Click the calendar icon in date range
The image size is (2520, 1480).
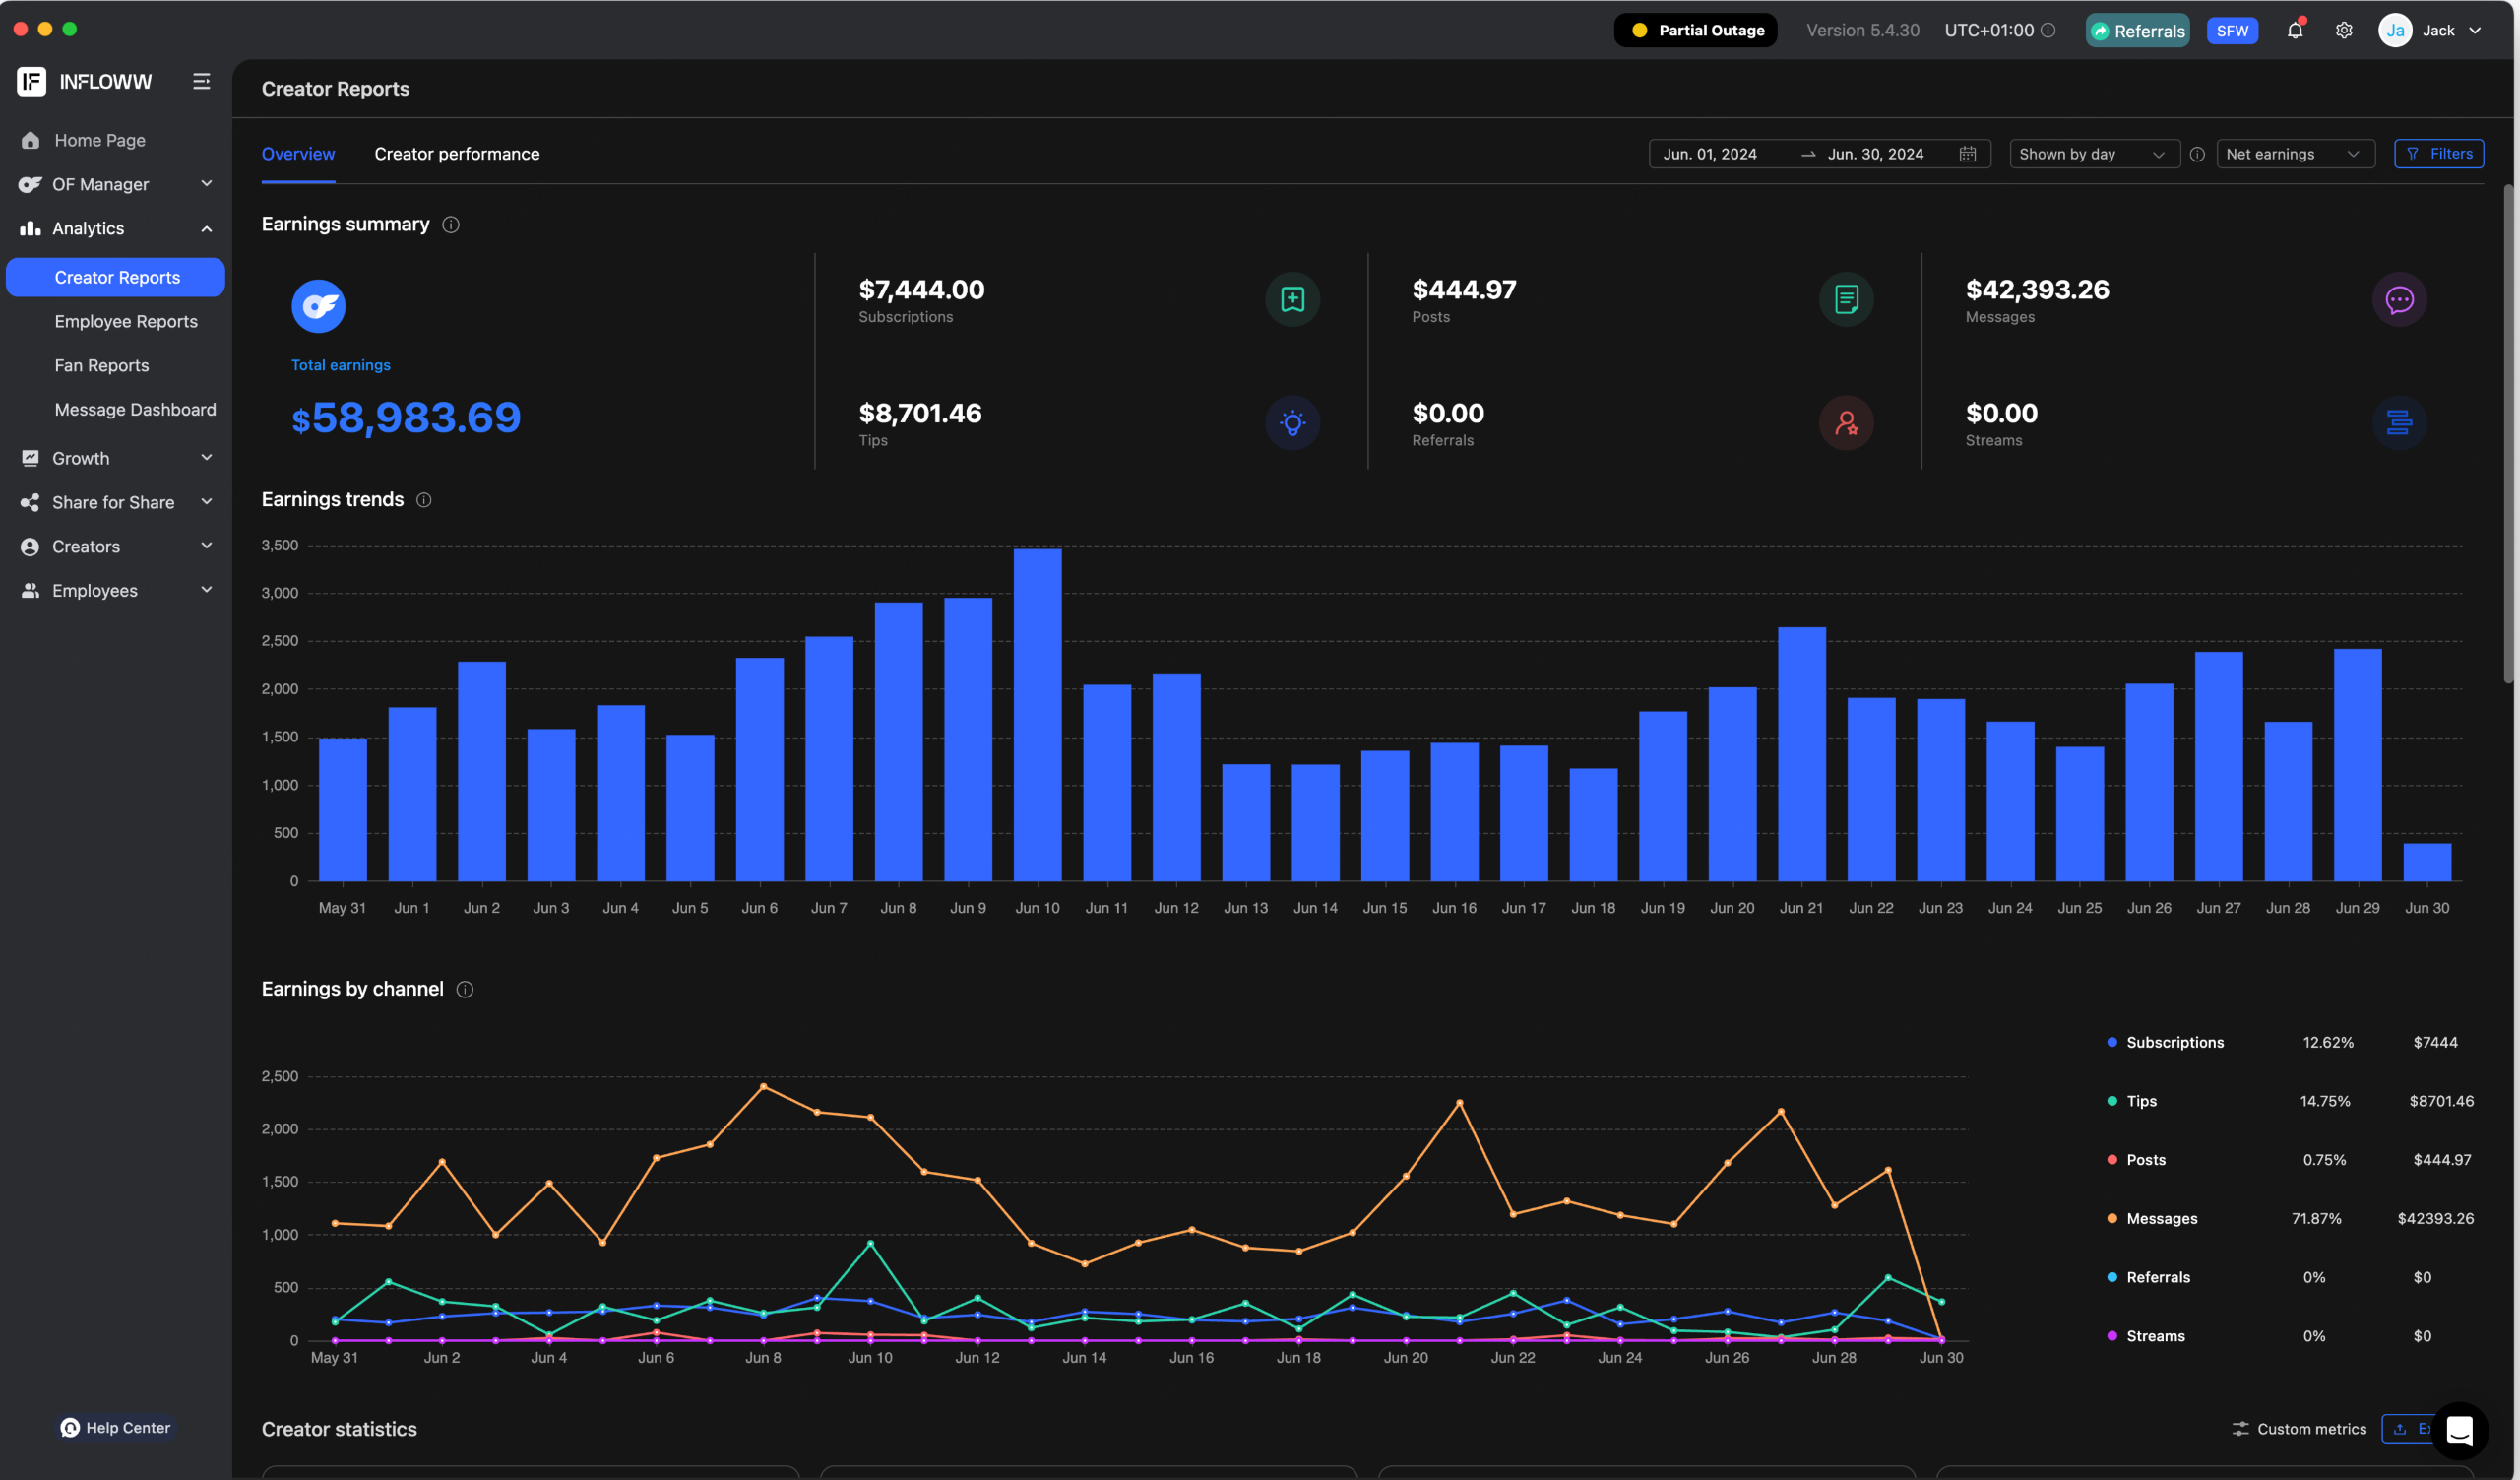(x=1967, y=154)
